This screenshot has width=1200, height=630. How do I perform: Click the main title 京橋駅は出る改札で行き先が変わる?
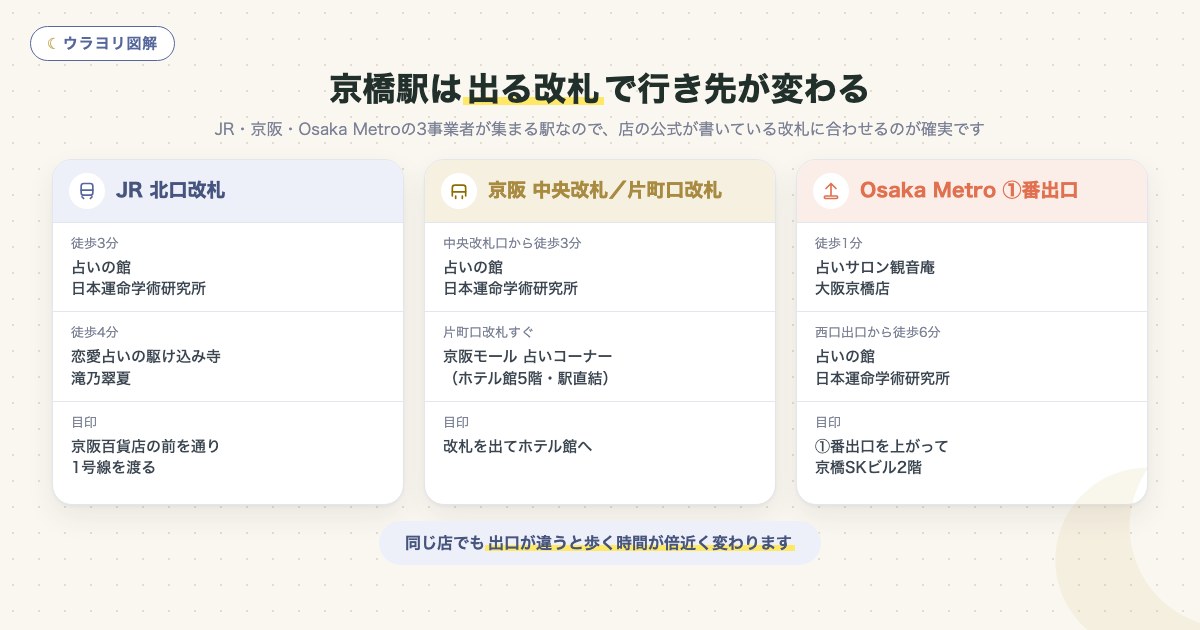(x=600, y=88)
